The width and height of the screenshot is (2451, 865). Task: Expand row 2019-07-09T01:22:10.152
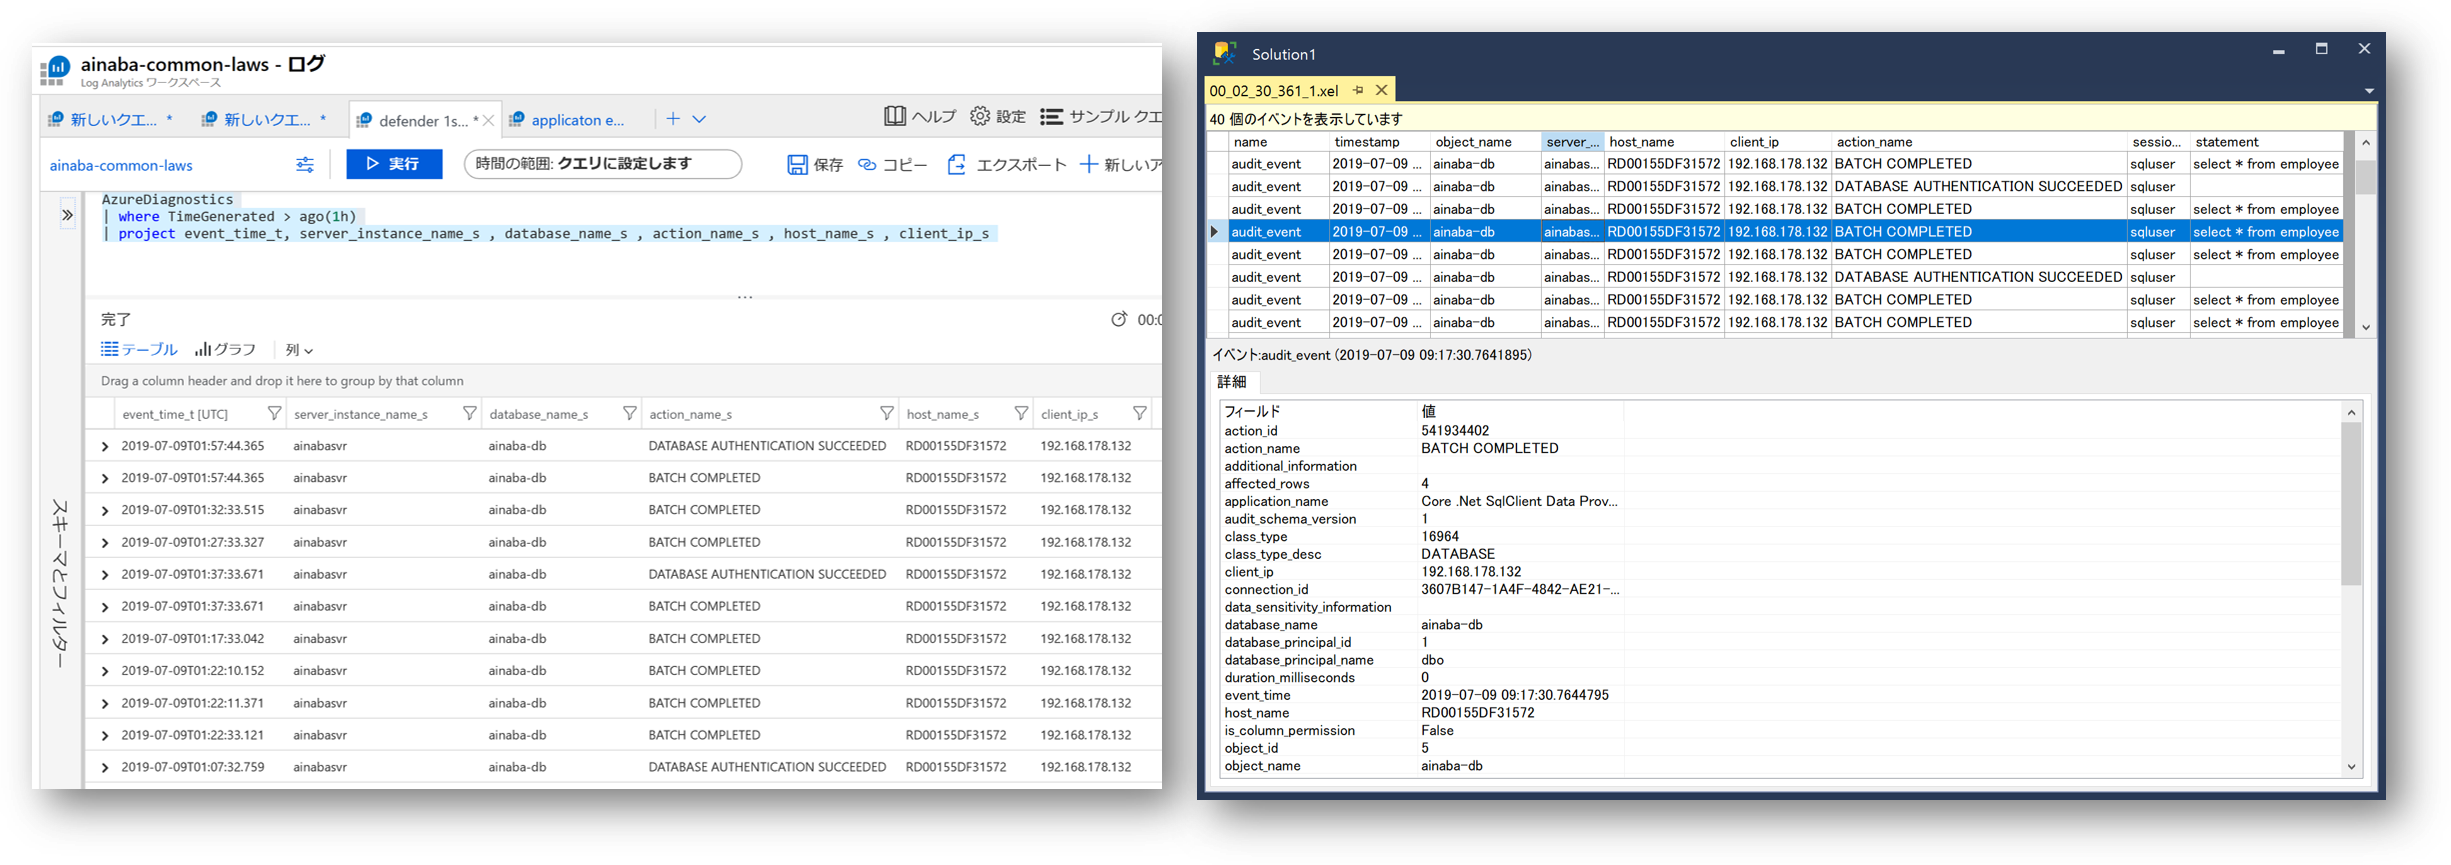coord(105,671)
